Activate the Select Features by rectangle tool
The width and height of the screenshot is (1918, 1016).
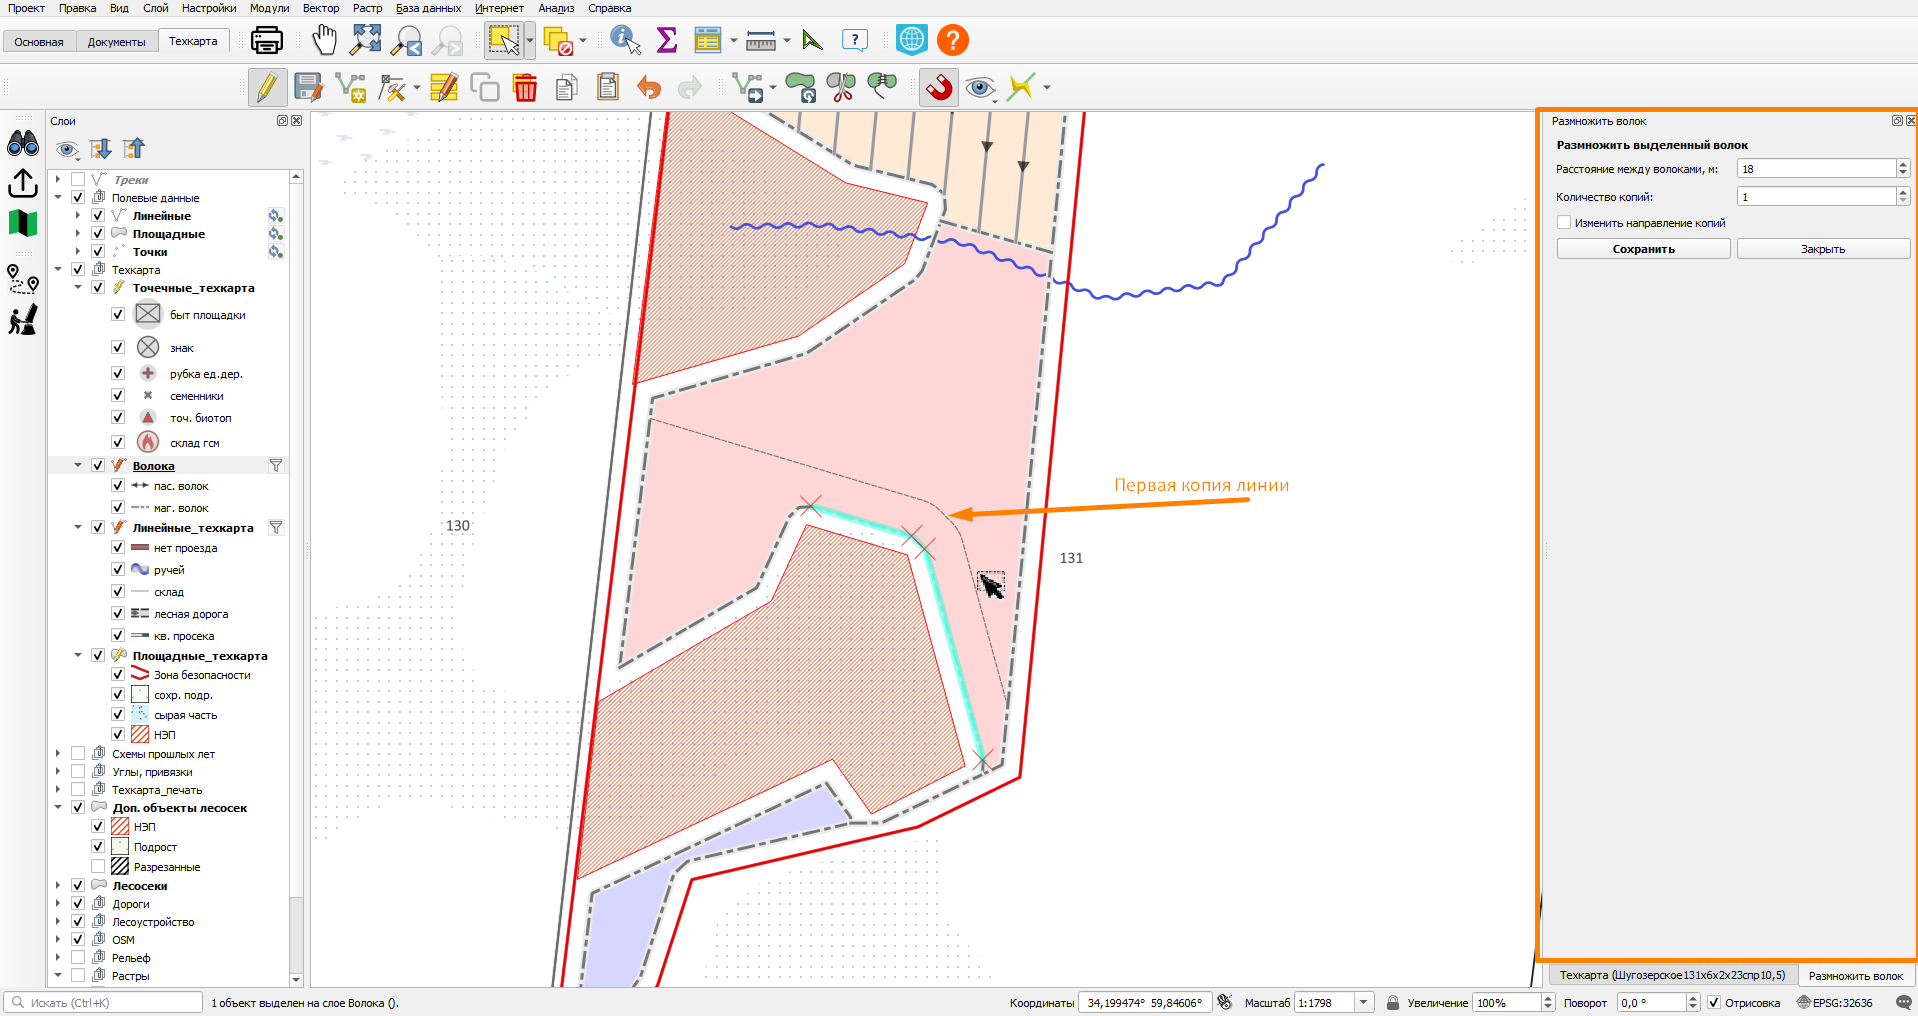click(503, 40)
